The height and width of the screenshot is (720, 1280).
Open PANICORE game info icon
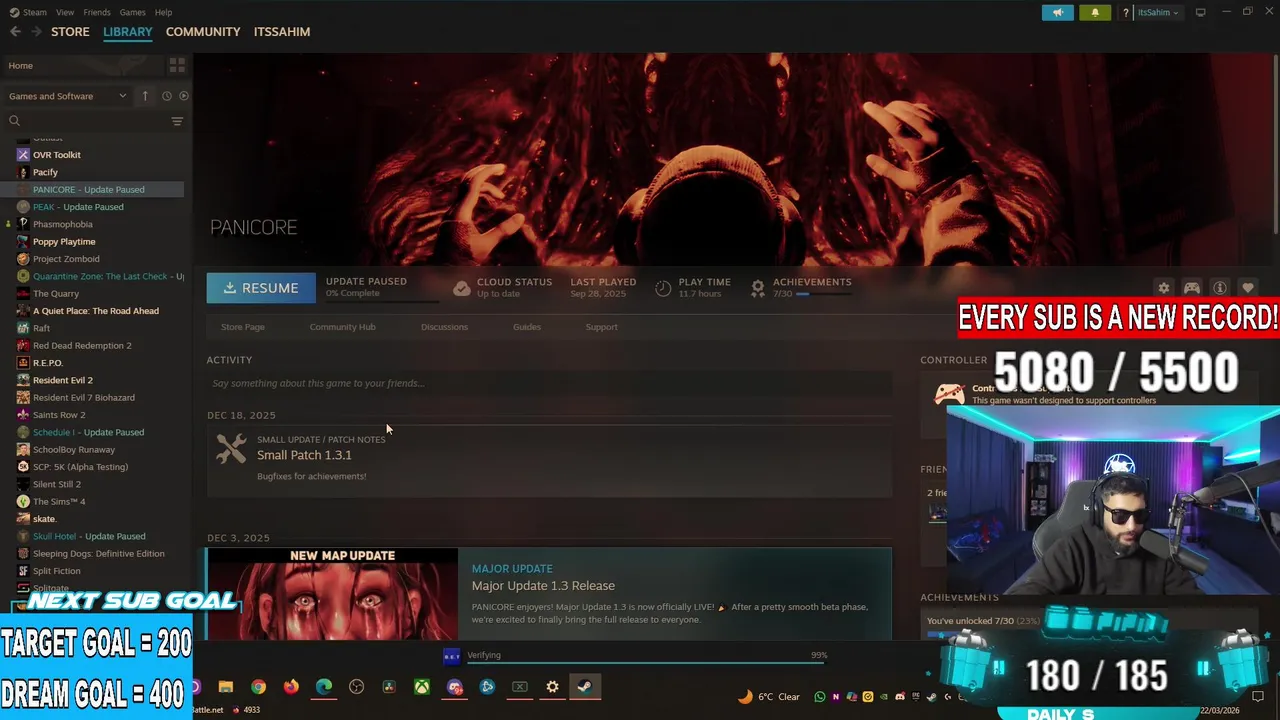pyautogui.click(x=1220, y=288)
